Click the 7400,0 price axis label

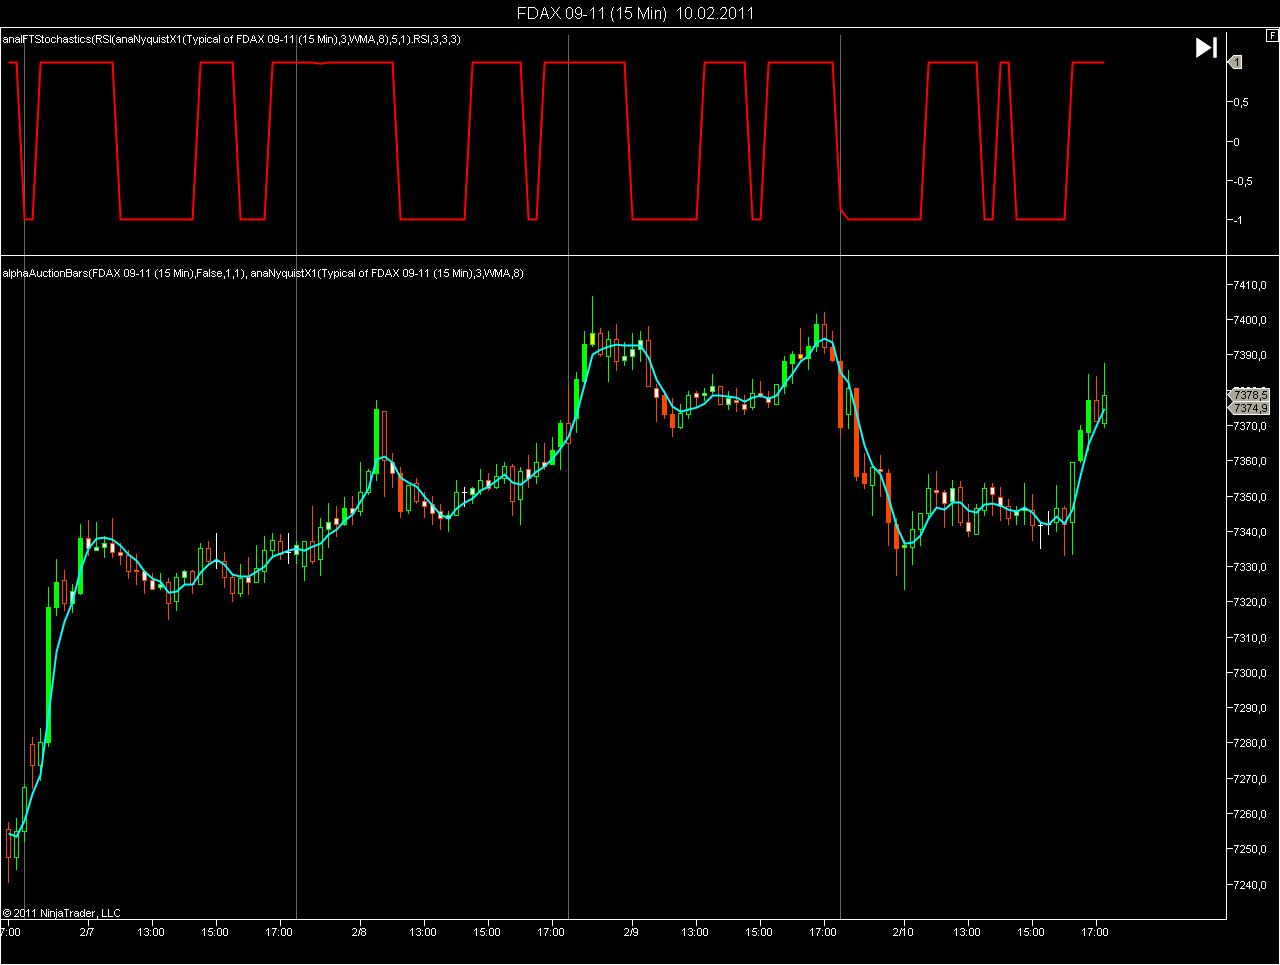tap(1252, 320)
